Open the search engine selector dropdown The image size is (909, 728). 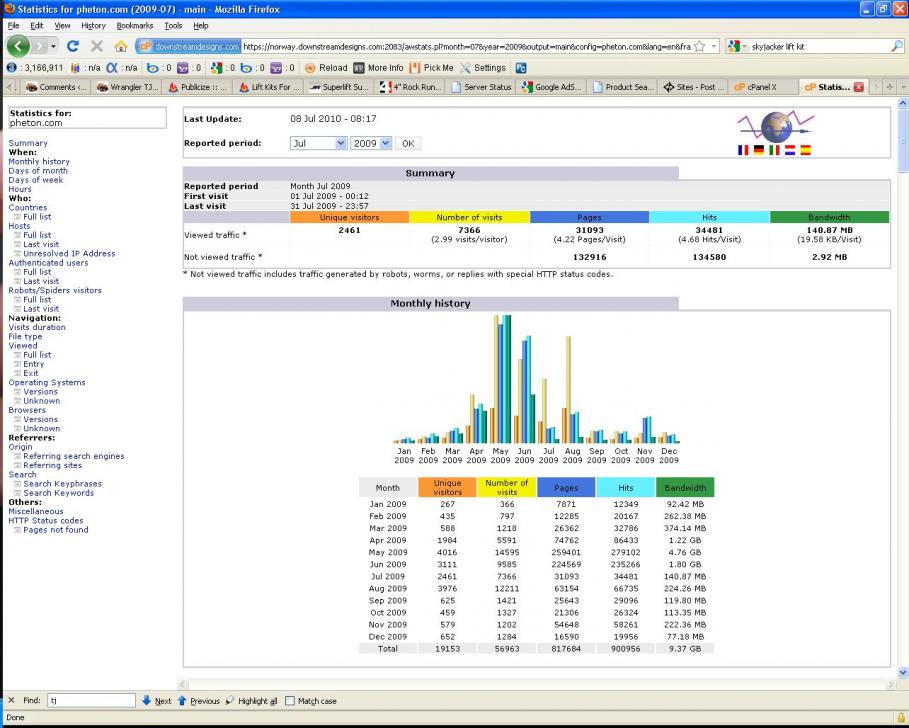pyautogui.click(x=741, y=46)
